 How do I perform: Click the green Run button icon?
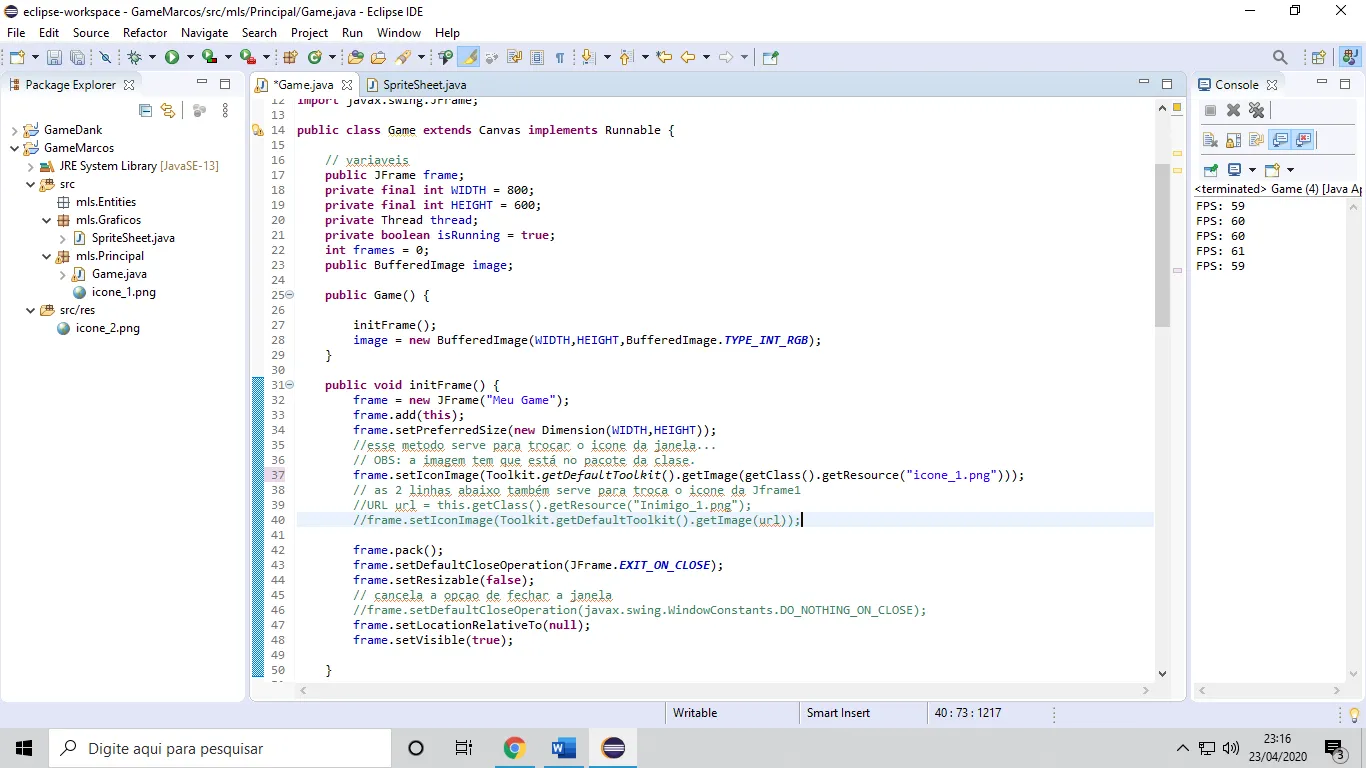172,57
